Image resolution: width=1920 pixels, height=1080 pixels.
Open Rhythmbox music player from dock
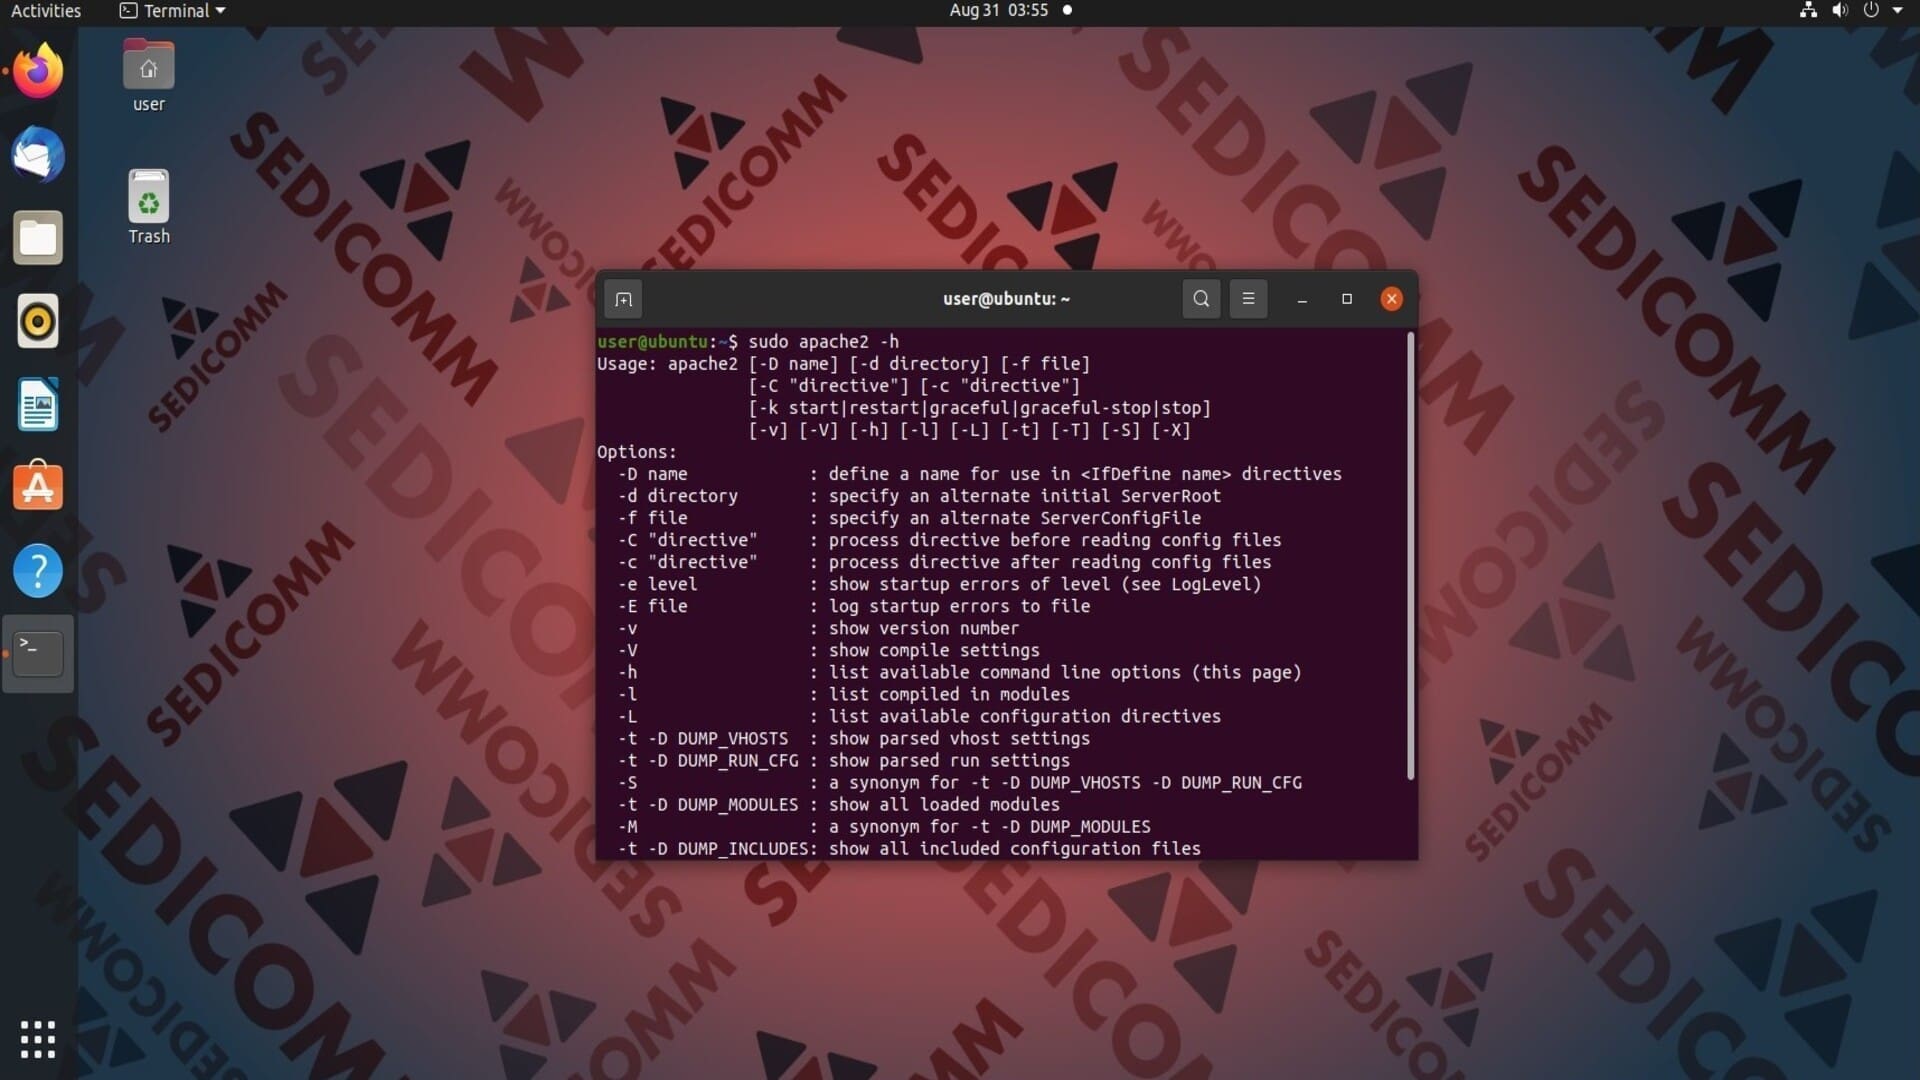tap(38, 321)
